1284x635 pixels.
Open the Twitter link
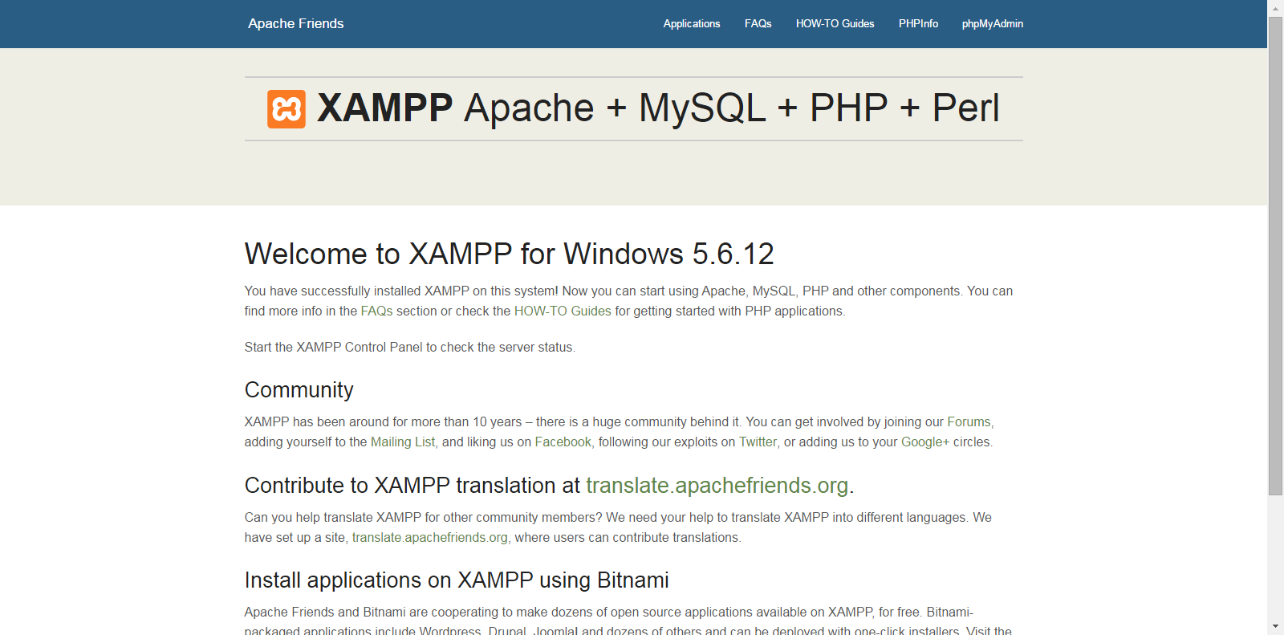point(759,442)
